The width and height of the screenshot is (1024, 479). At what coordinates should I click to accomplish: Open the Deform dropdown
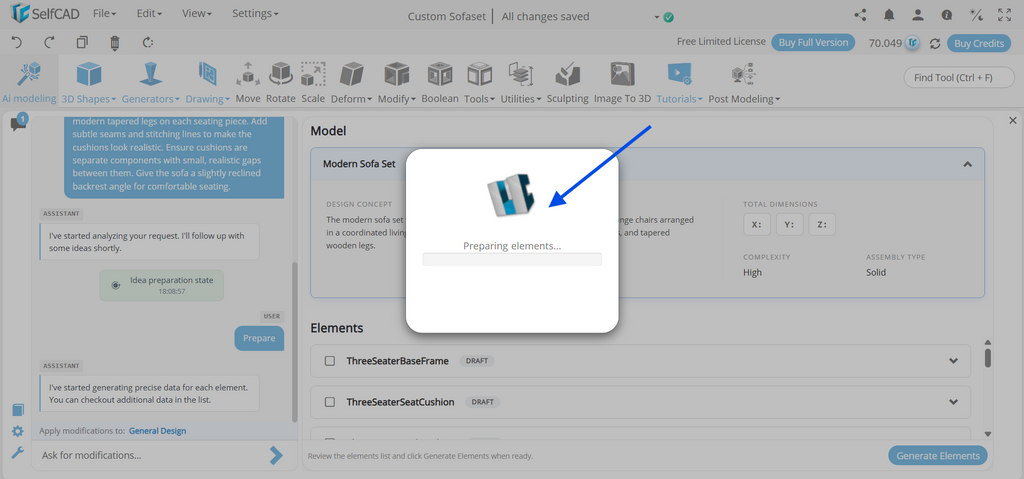351,82
